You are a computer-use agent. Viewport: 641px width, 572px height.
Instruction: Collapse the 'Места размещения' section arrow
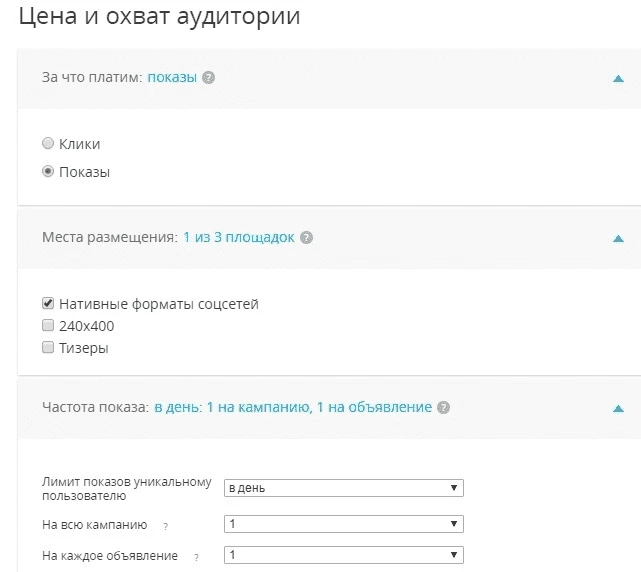619,238
